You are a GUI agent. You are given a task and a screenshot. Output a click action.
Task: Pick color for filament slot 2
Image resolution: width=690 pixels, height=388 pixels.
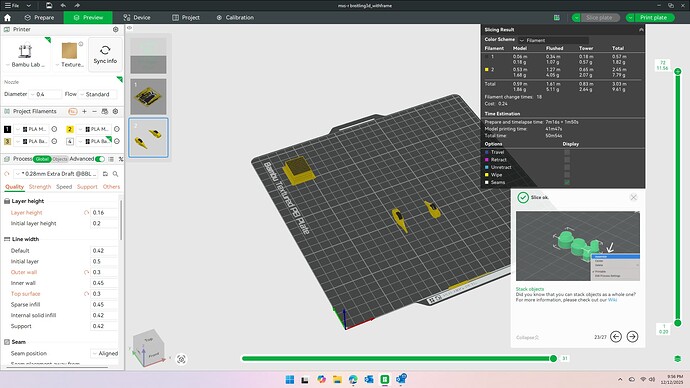[70, 129]
